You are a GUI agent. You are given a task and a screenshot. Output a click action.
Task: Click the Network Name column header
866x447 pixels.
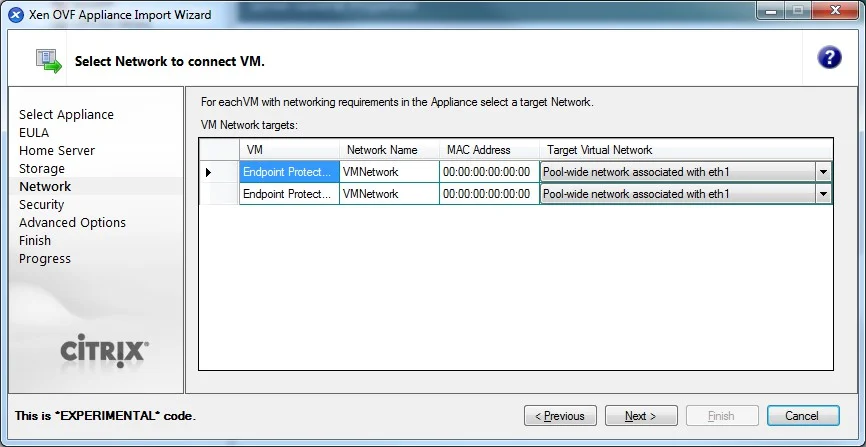pos(389,150)
